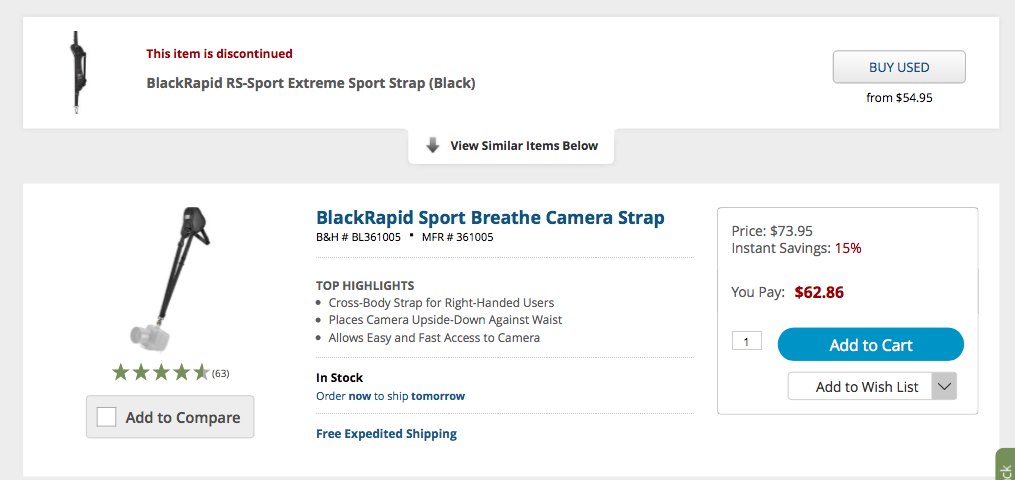Click the down arrow icon beside View Similar Items

pos(433,146)
